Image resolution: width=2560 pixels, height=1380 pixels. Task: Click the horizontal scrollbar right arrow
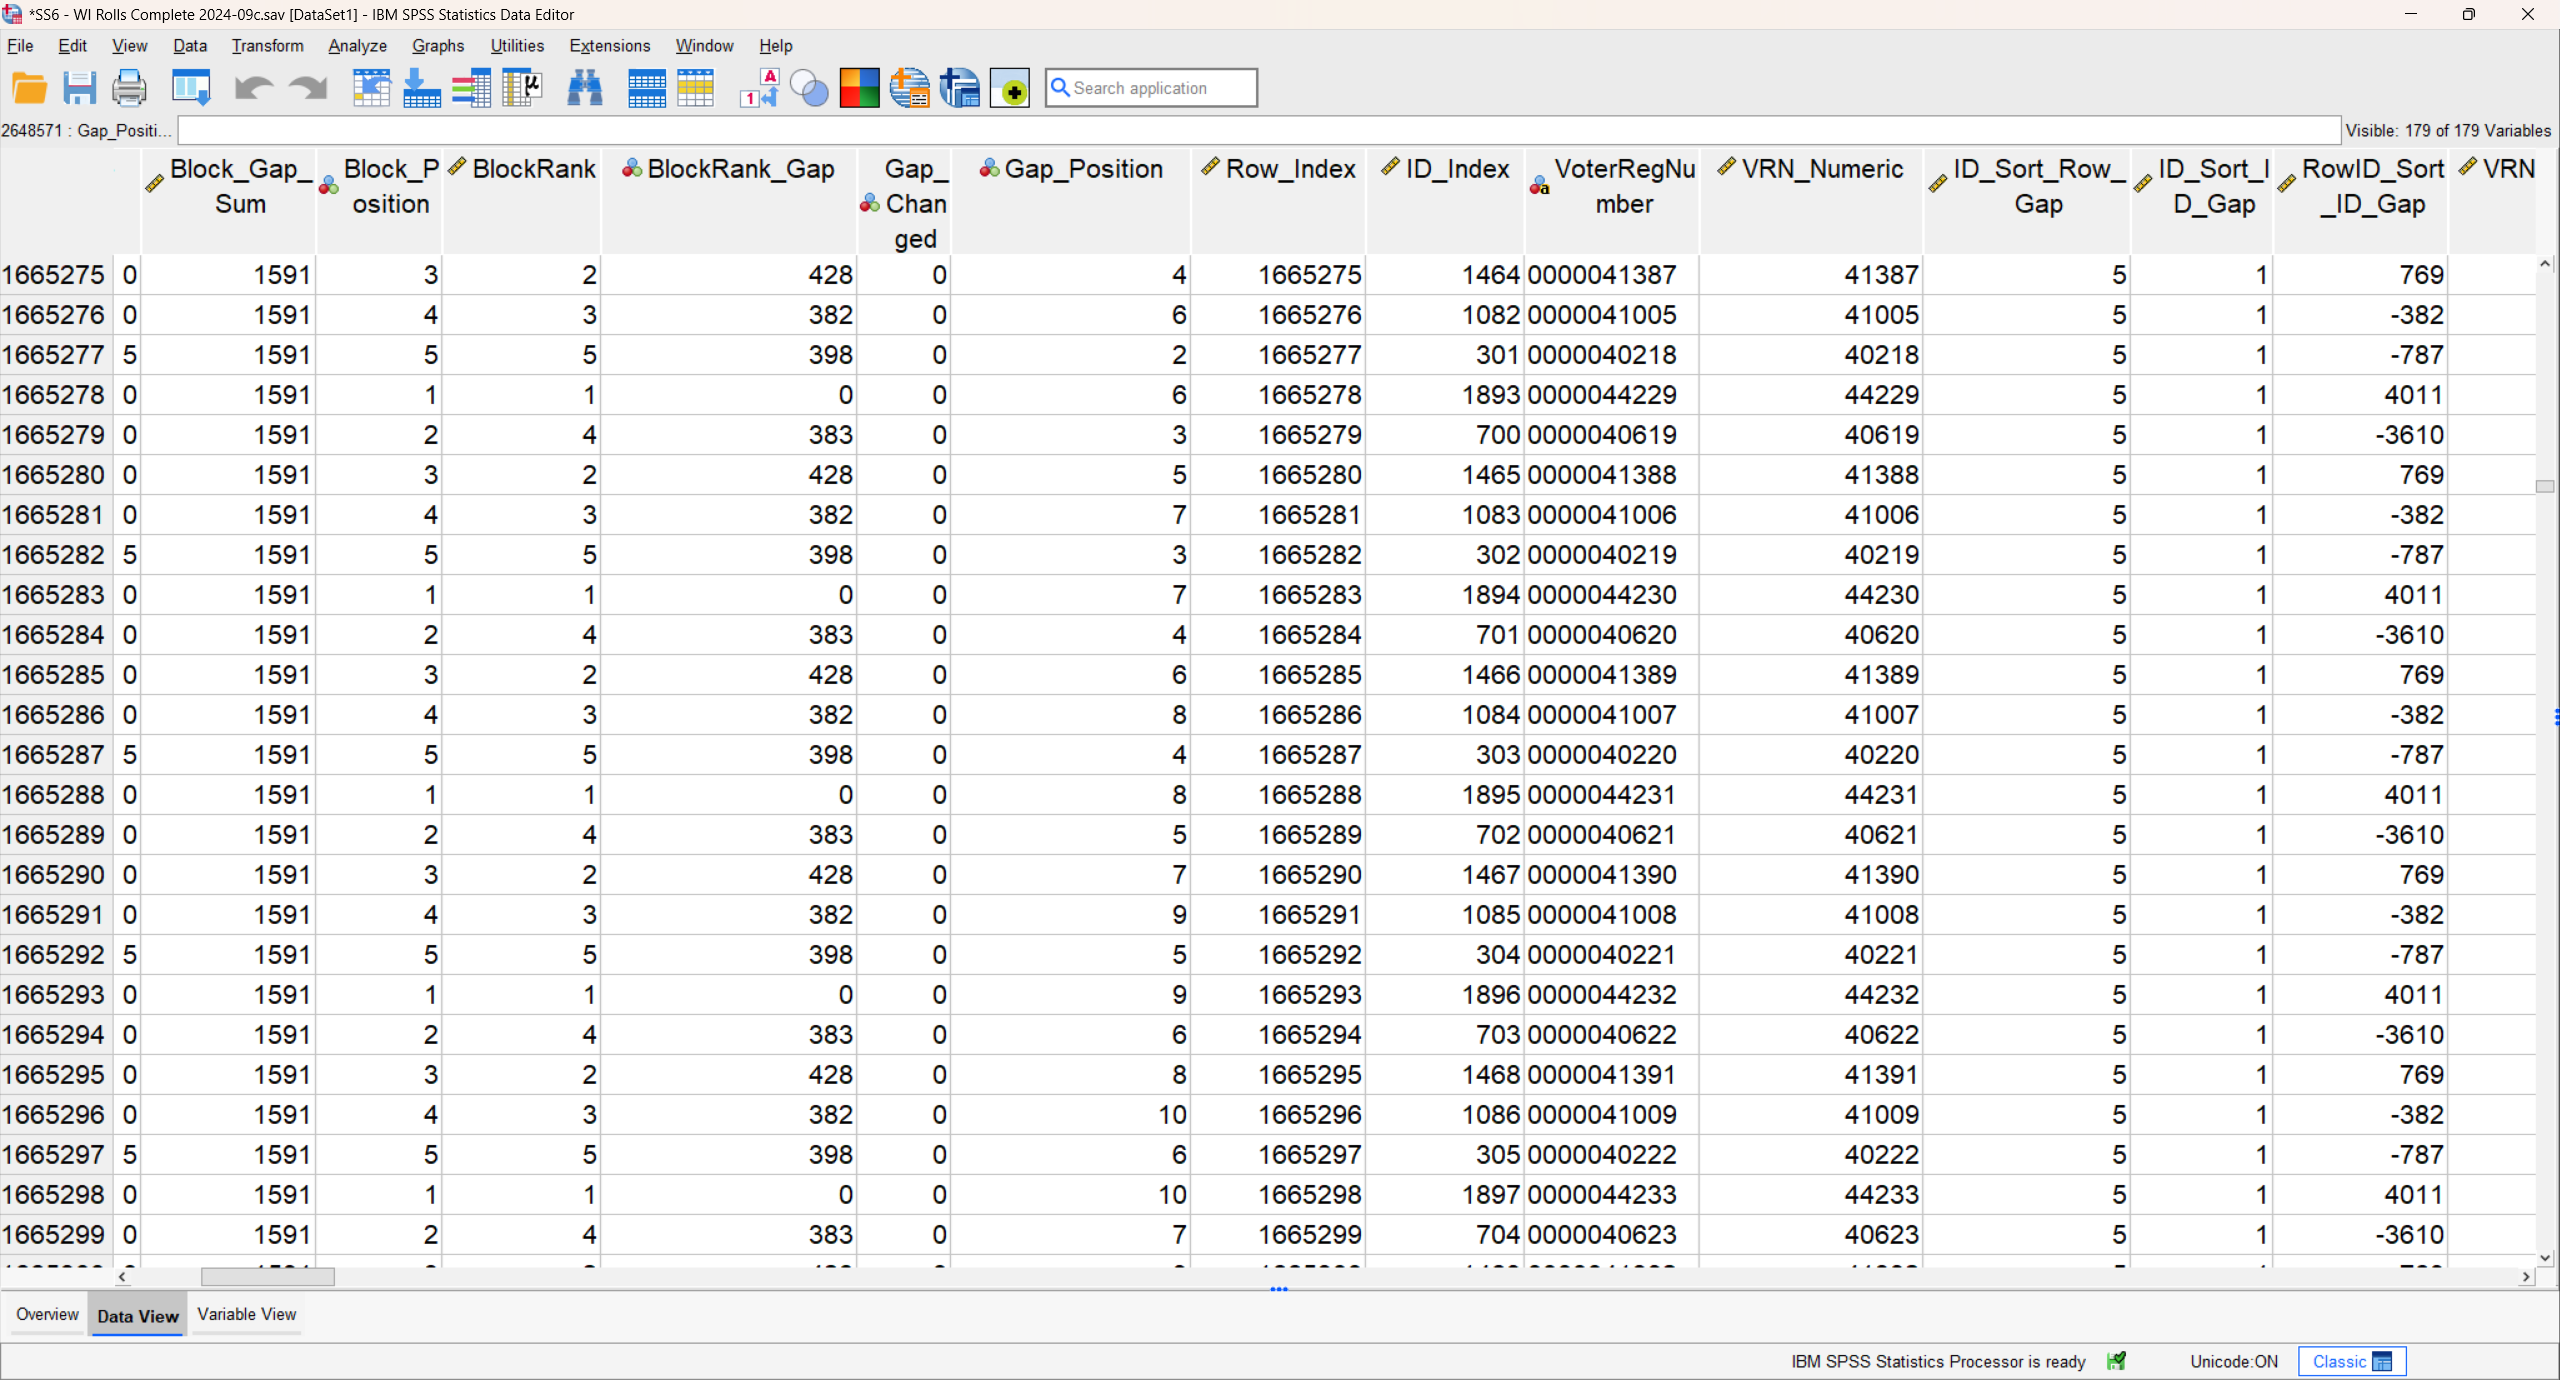[2526, 1277]
